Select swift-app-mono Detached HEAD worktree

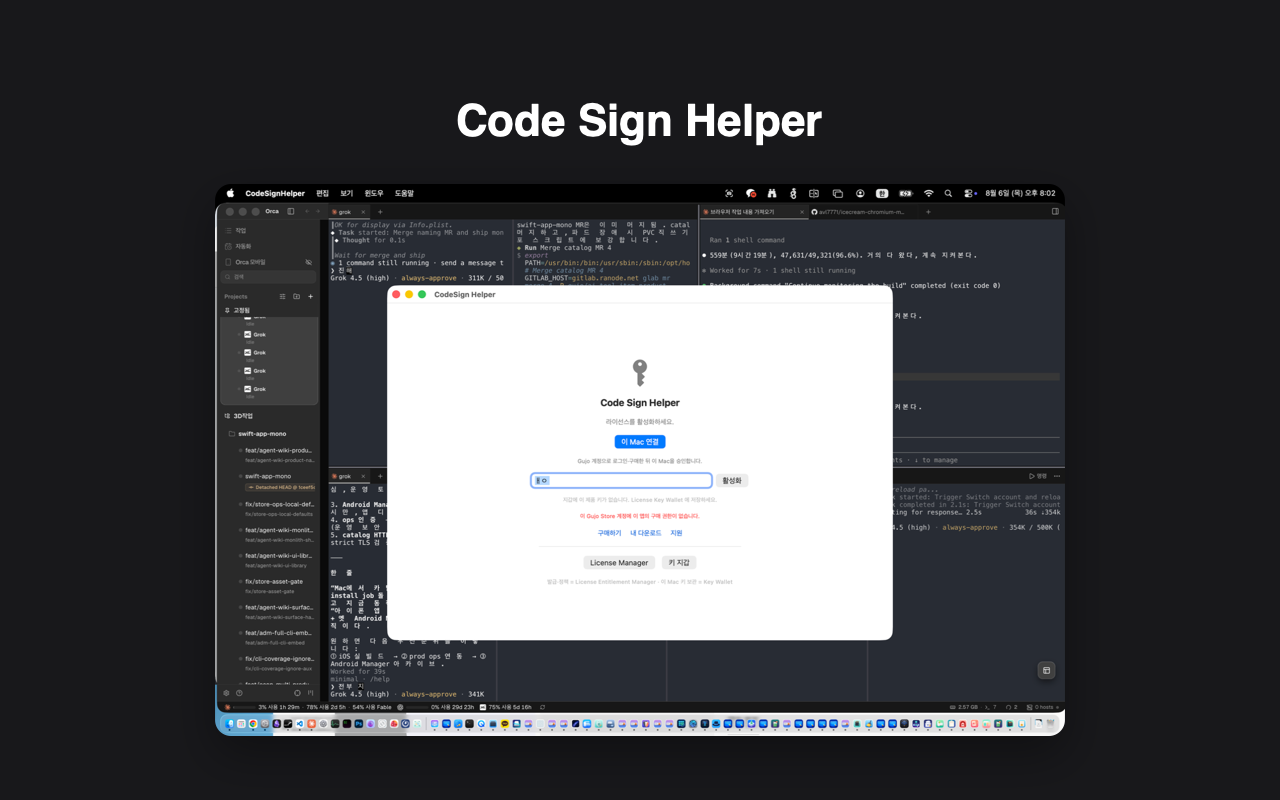tap(275, 481)
